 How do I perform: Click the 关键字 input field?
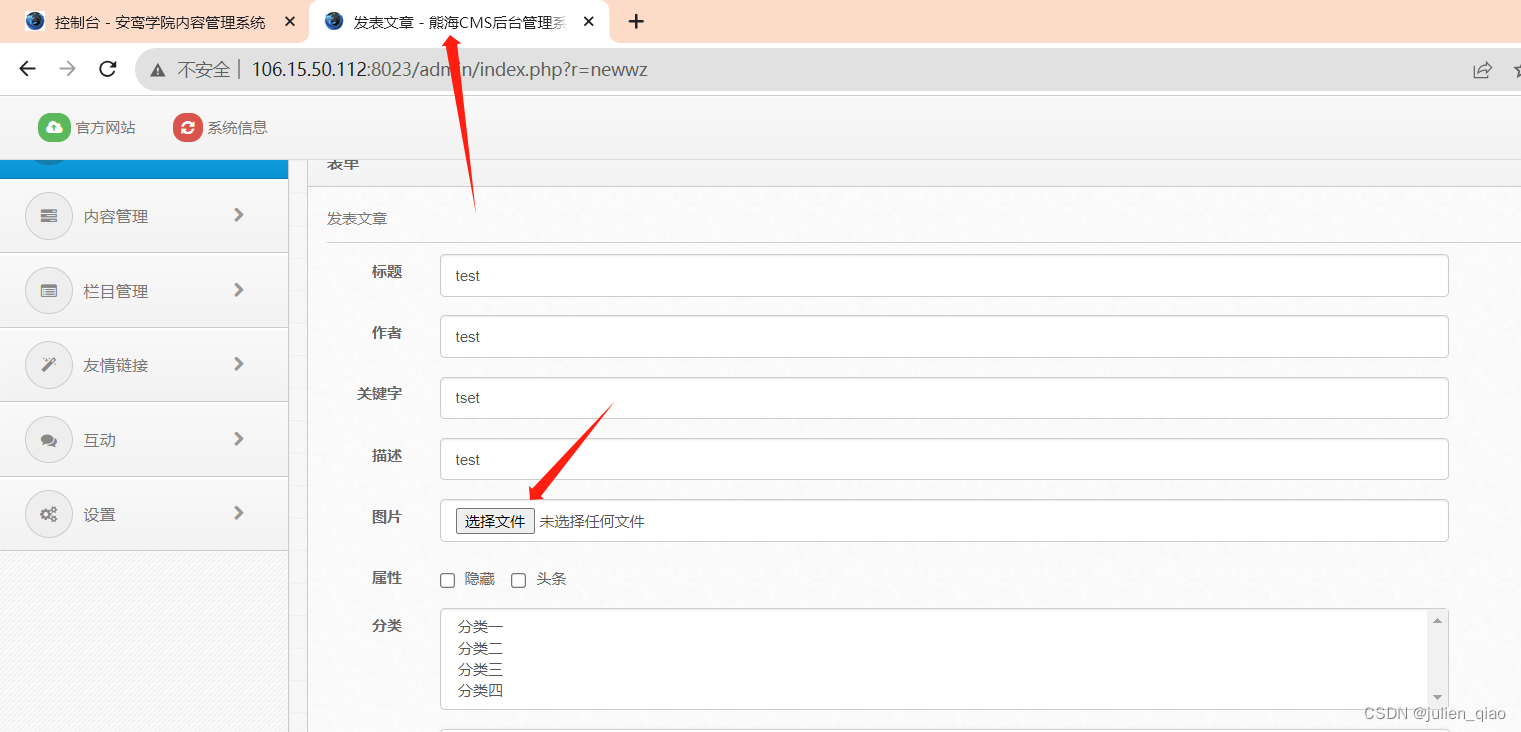944,398
